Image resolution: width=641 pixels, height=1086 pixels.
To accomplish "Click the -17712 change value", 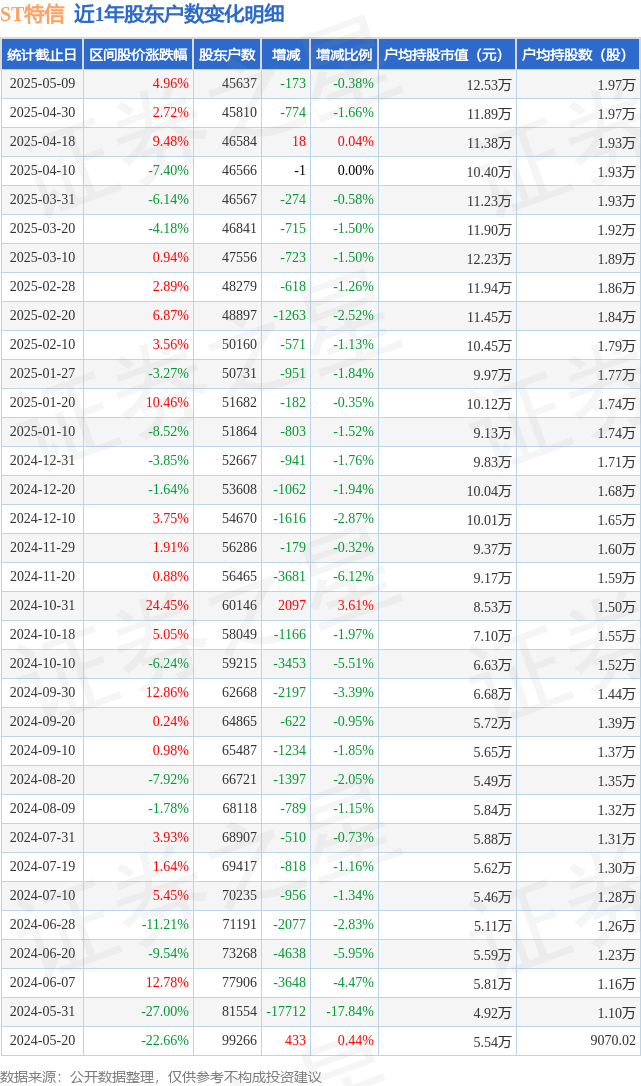I will [x=286, y=1011].
